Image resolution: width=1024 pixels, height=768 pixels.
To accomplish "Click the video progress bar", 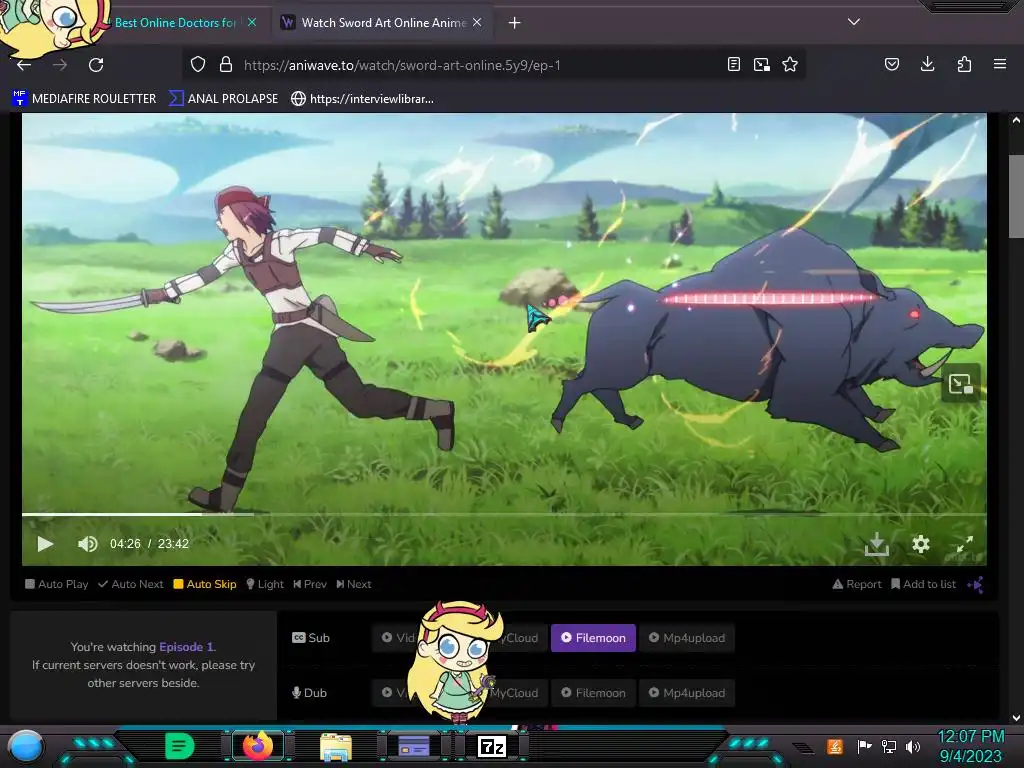I will pyautogui.click(x=504, y=515).
